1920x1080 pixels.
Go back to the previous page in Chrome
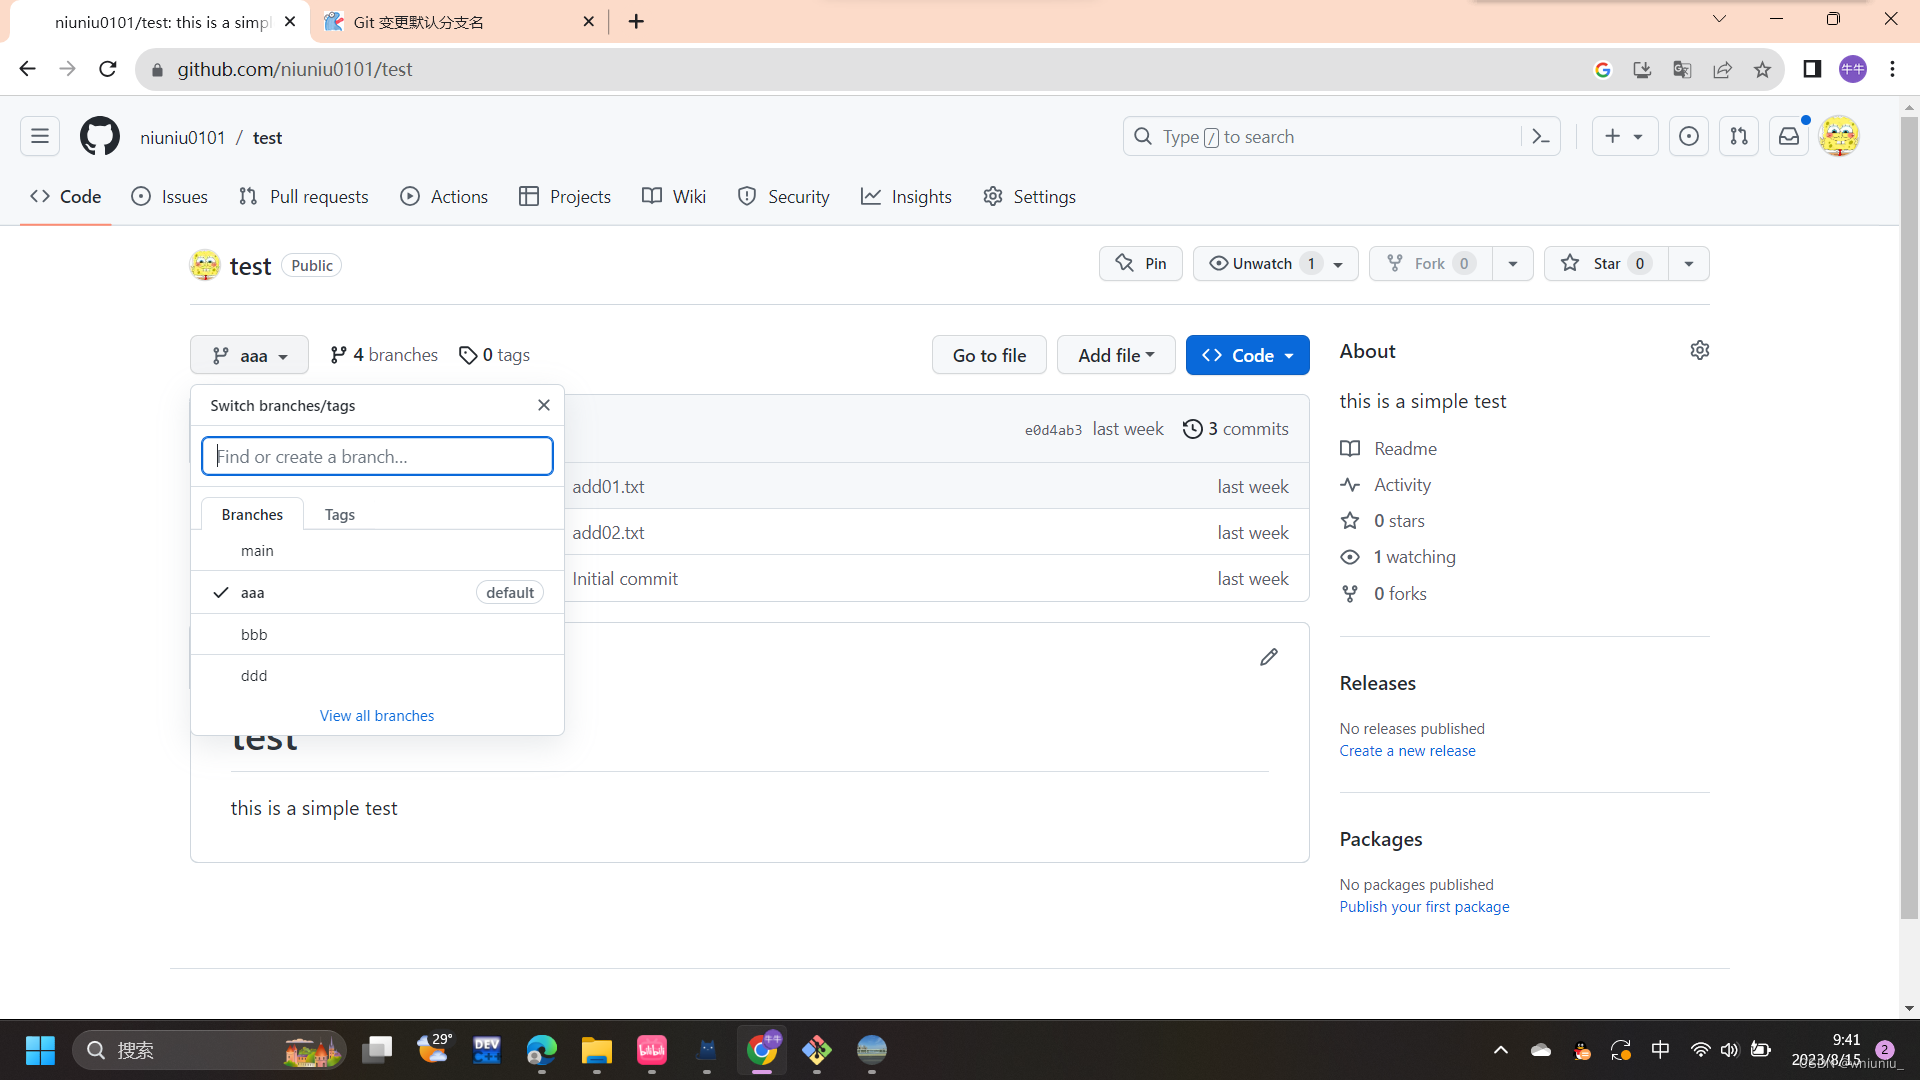point(27,69)
